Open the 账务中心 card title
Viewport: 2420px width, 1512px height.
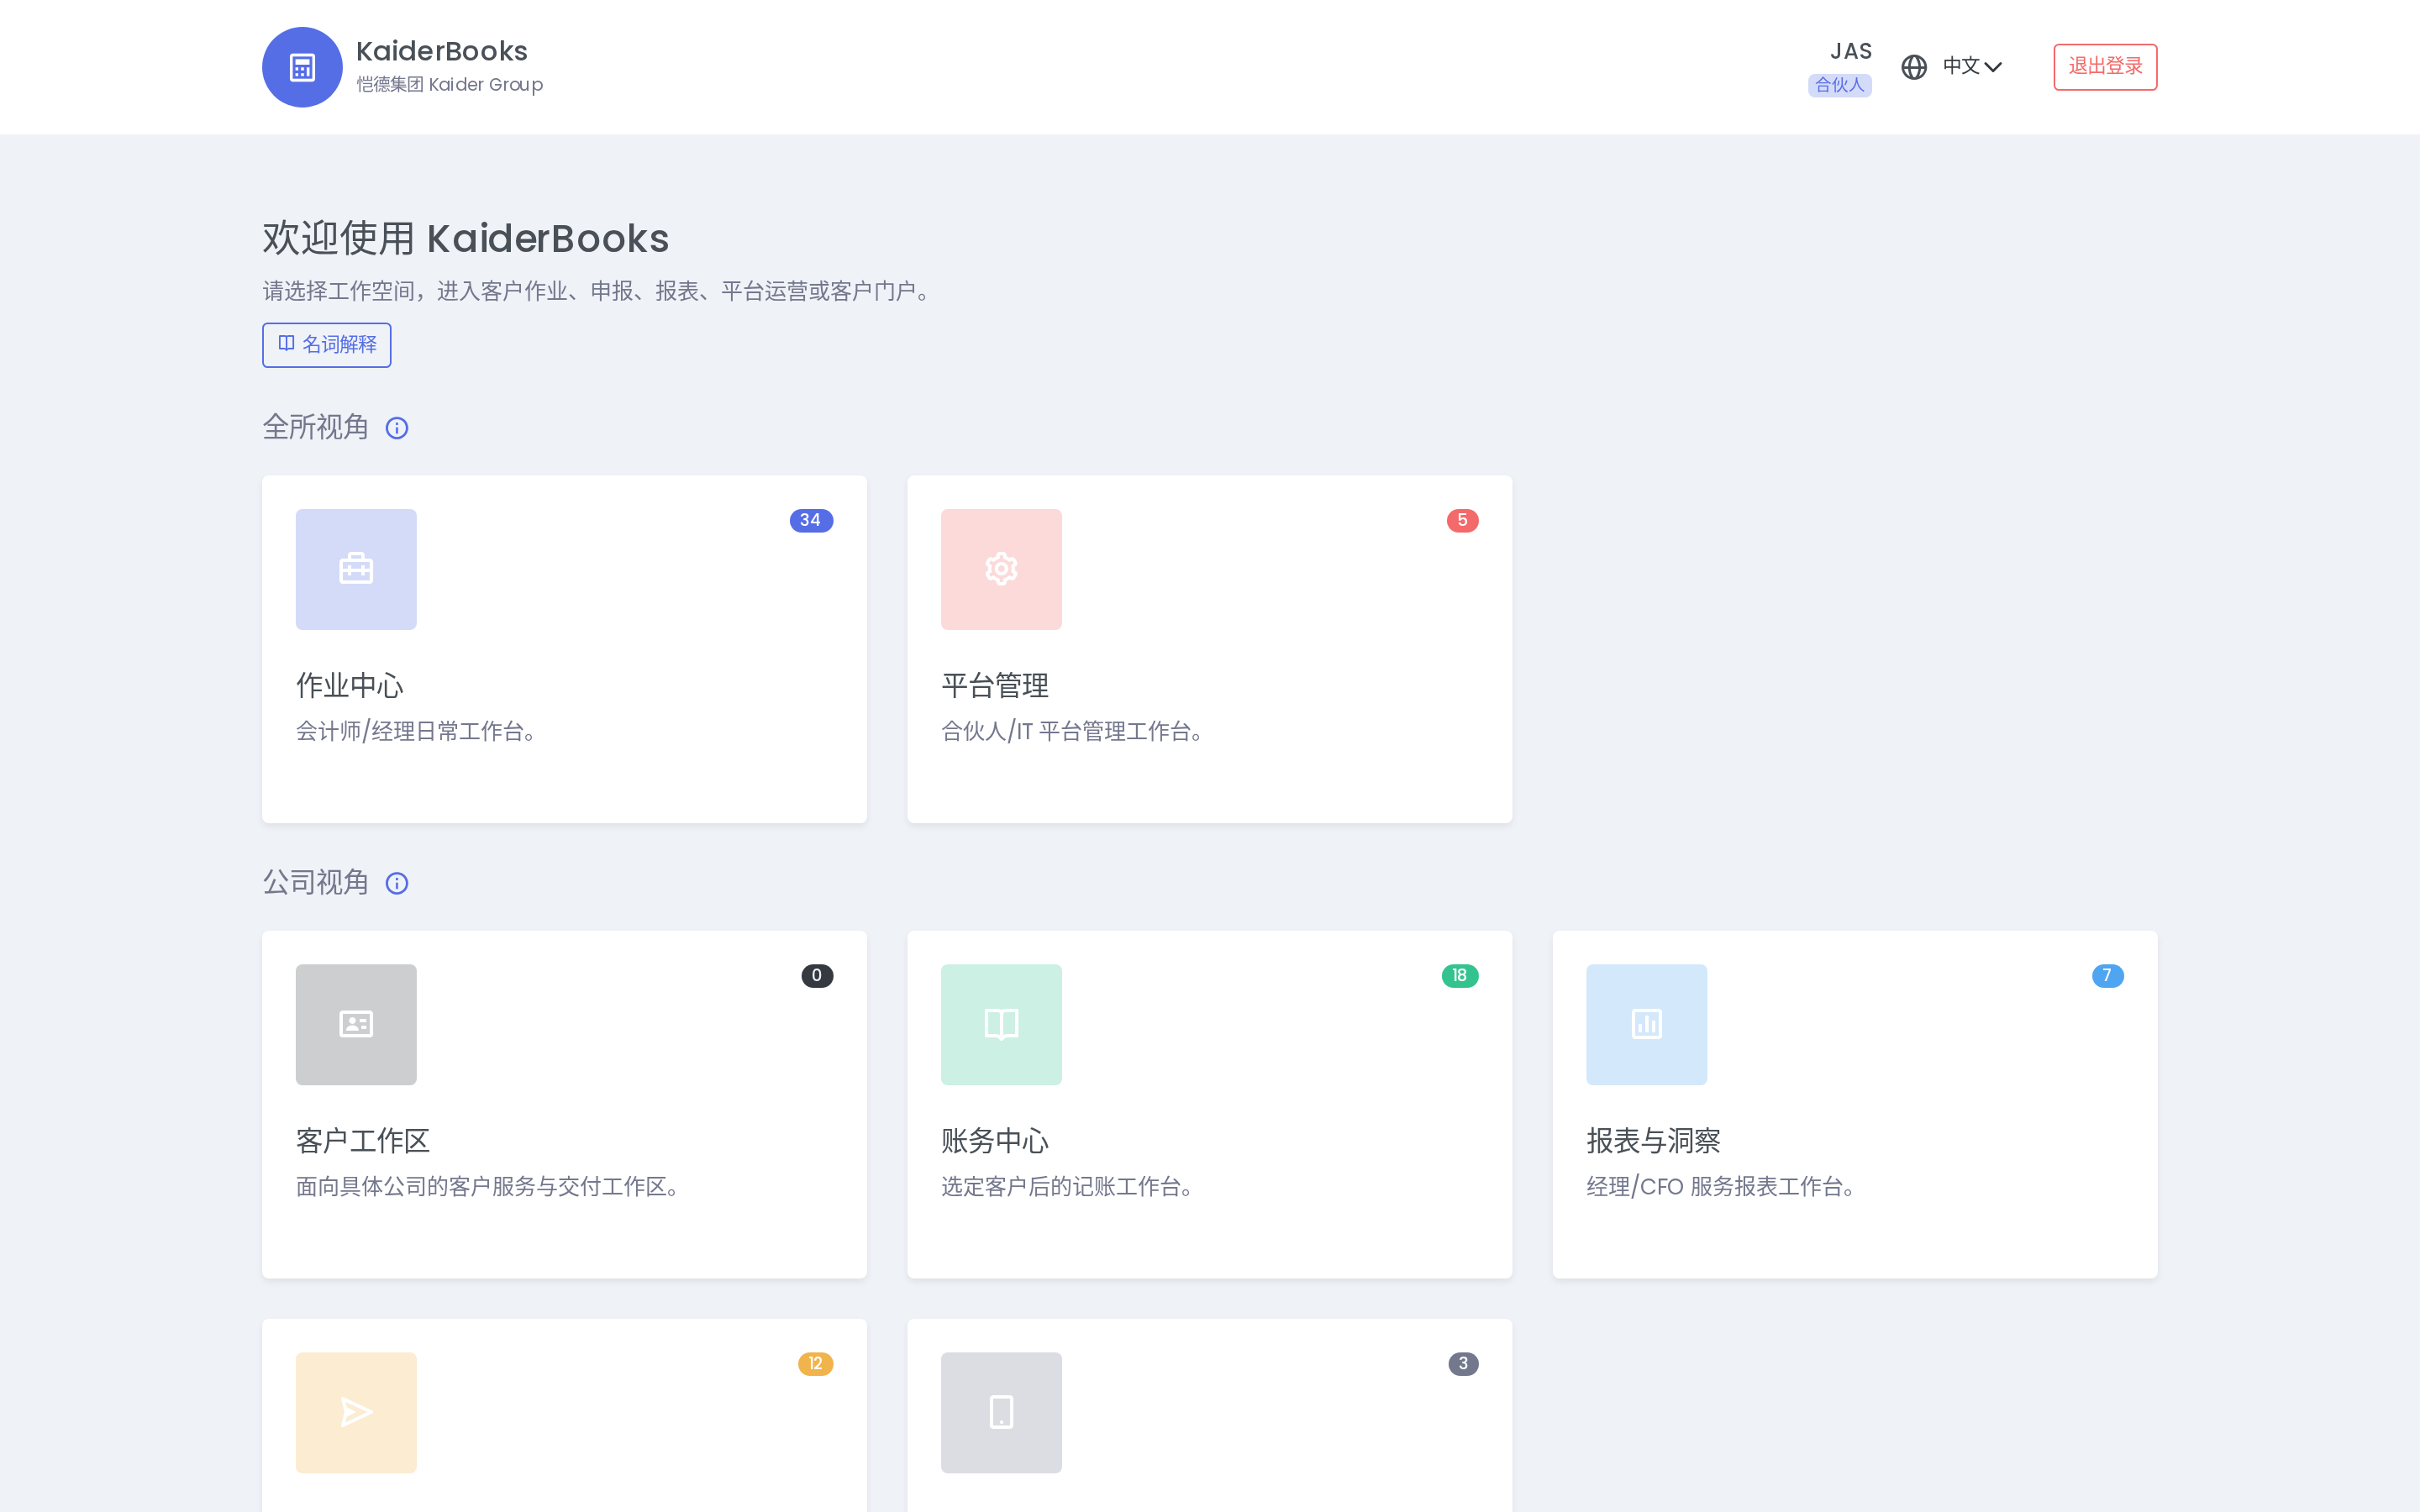click(x=995, y=1141)
